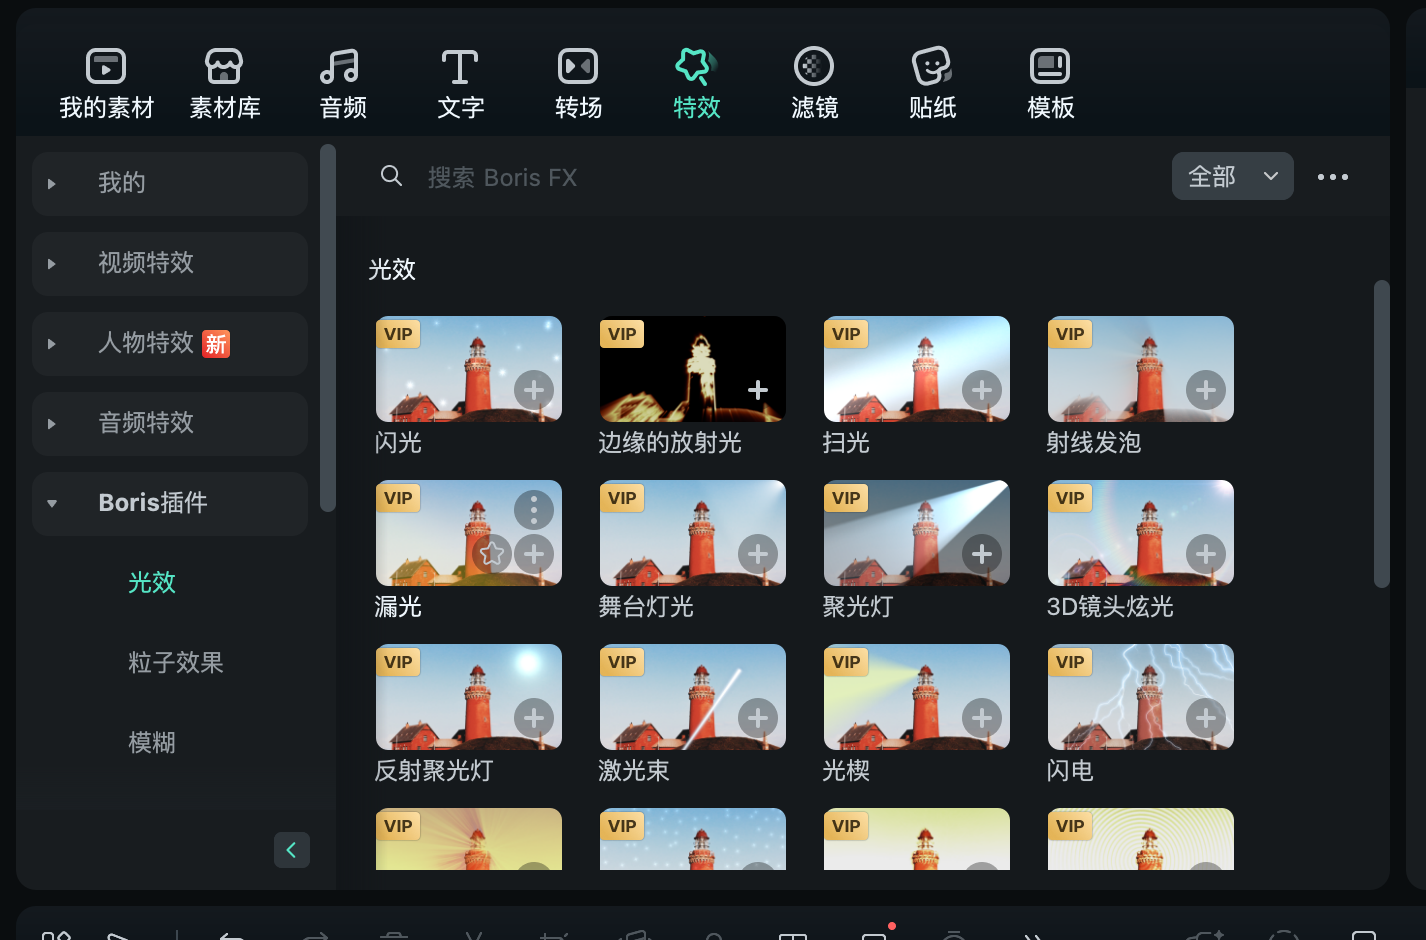Open the 素材库 stock media panel

[x=224, y=83]
